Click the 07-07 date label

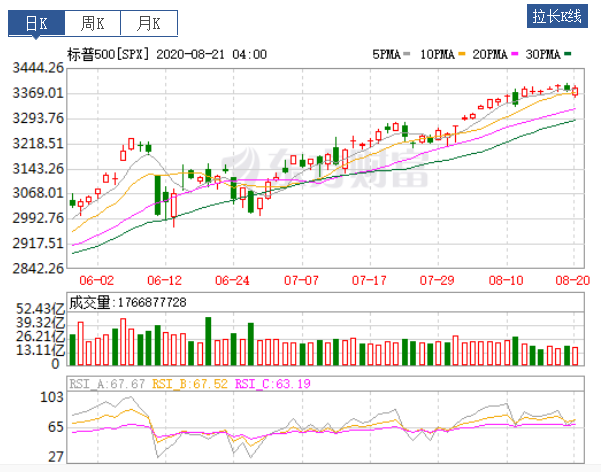[301, 281]
